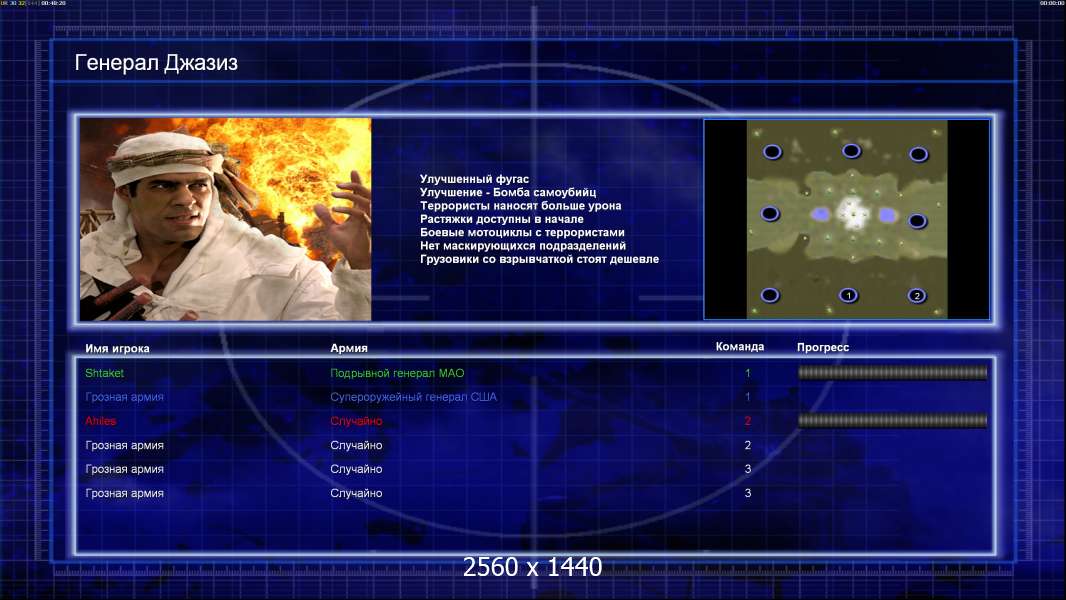
Task: Select the middle-left start position on minimap
Action: 770,214
